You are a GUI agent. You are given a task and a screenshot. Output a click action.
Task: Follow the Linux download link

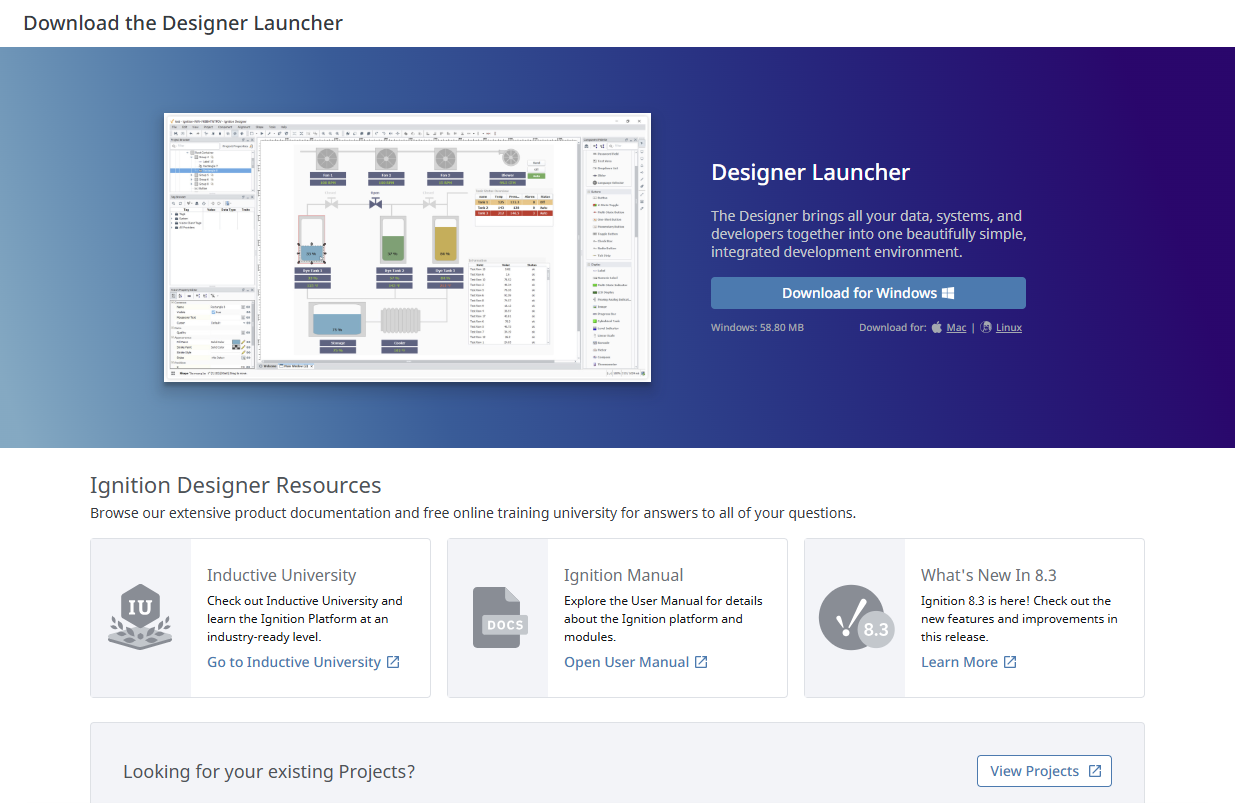(x=1008, y=327)
